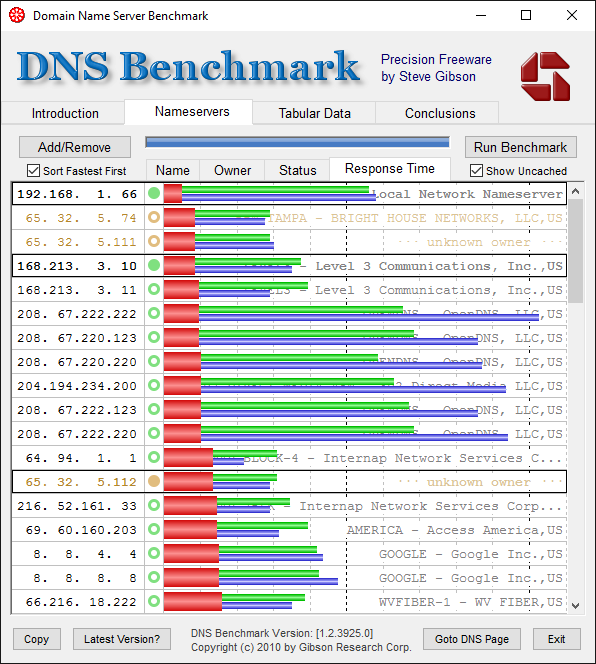Select the 208.67.220.220 IP address

coord(77,362)
